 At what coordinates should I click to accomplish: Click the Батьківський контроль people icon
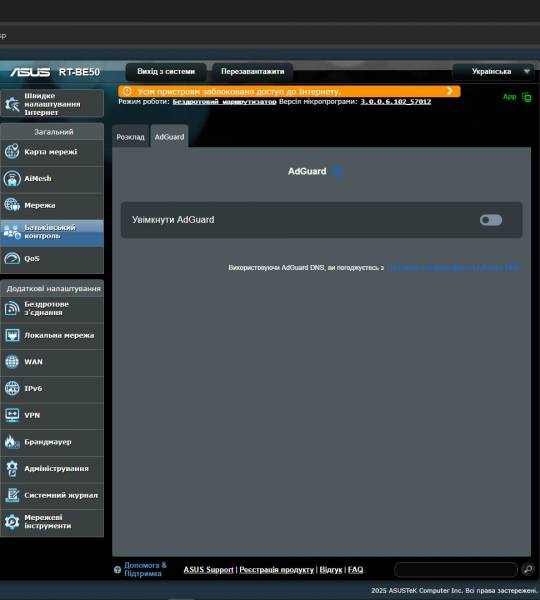[x=12, y=232]
